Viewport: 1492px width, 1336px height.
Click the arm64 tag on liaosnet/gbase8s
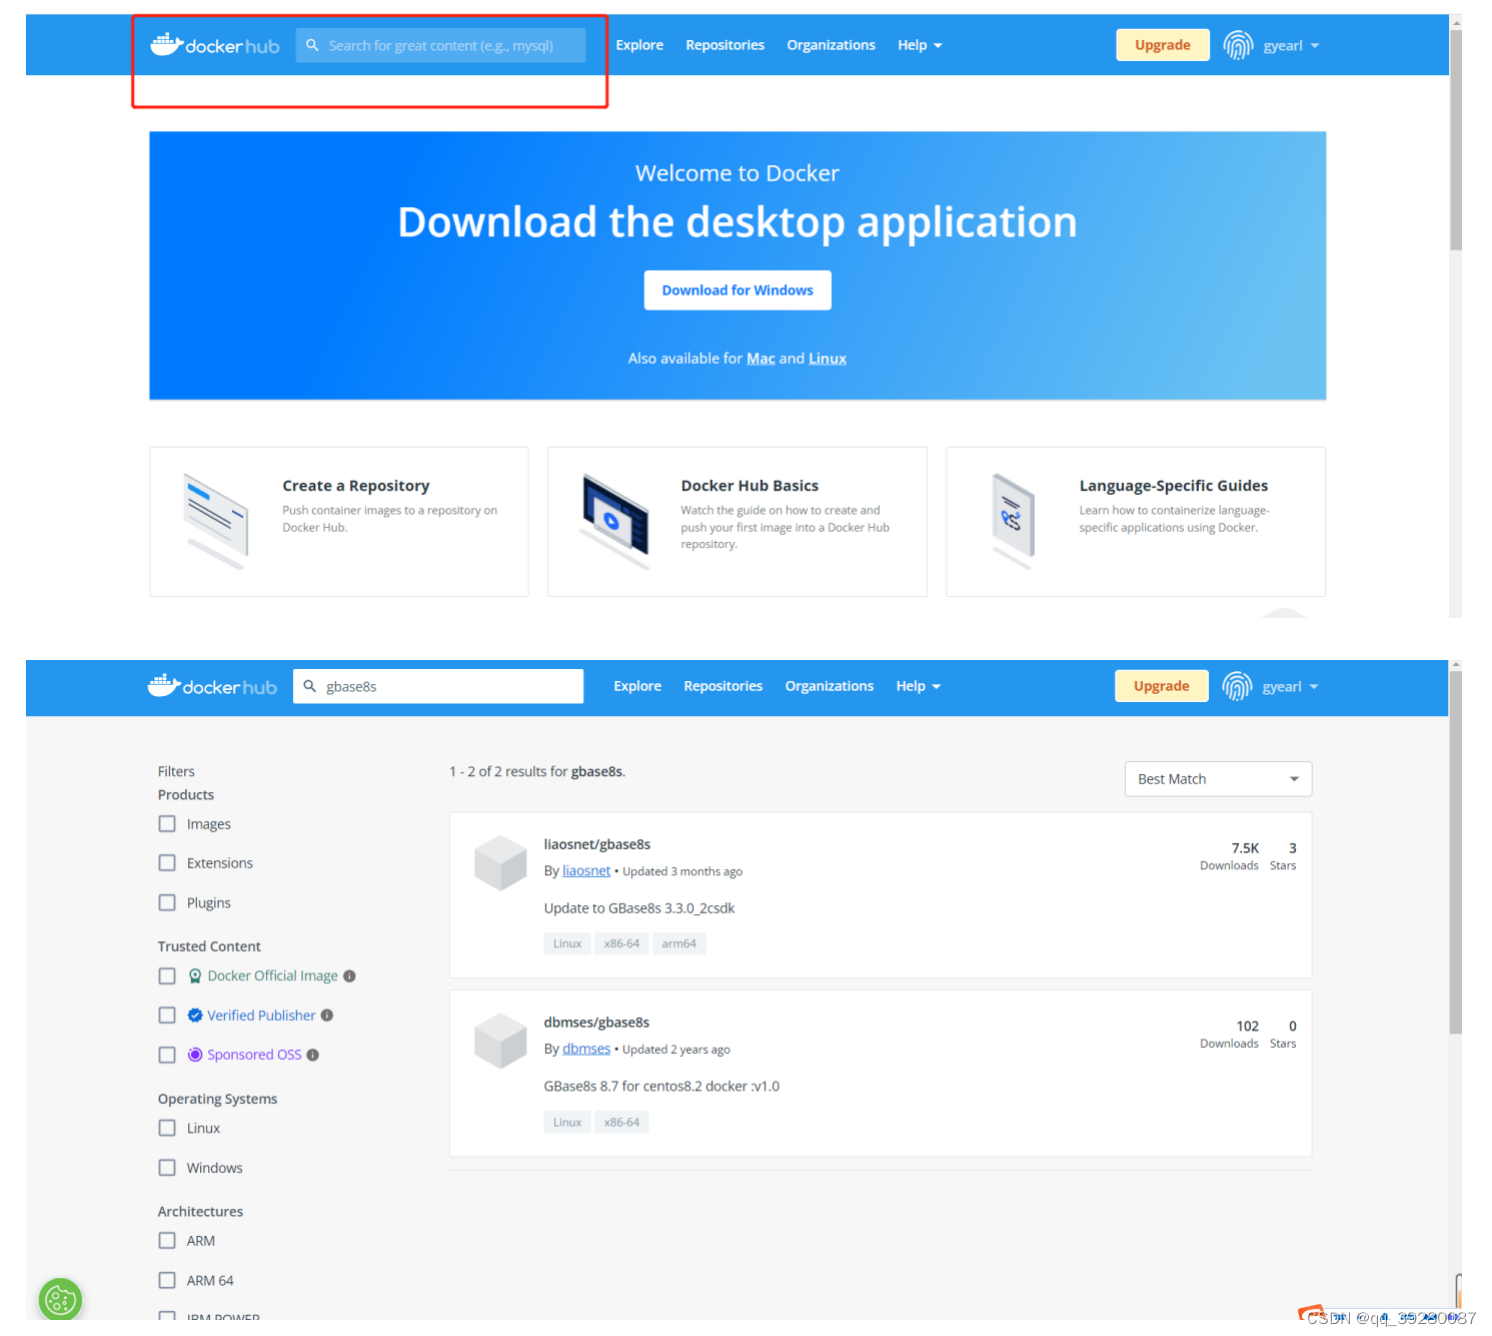tap(679, 944)
